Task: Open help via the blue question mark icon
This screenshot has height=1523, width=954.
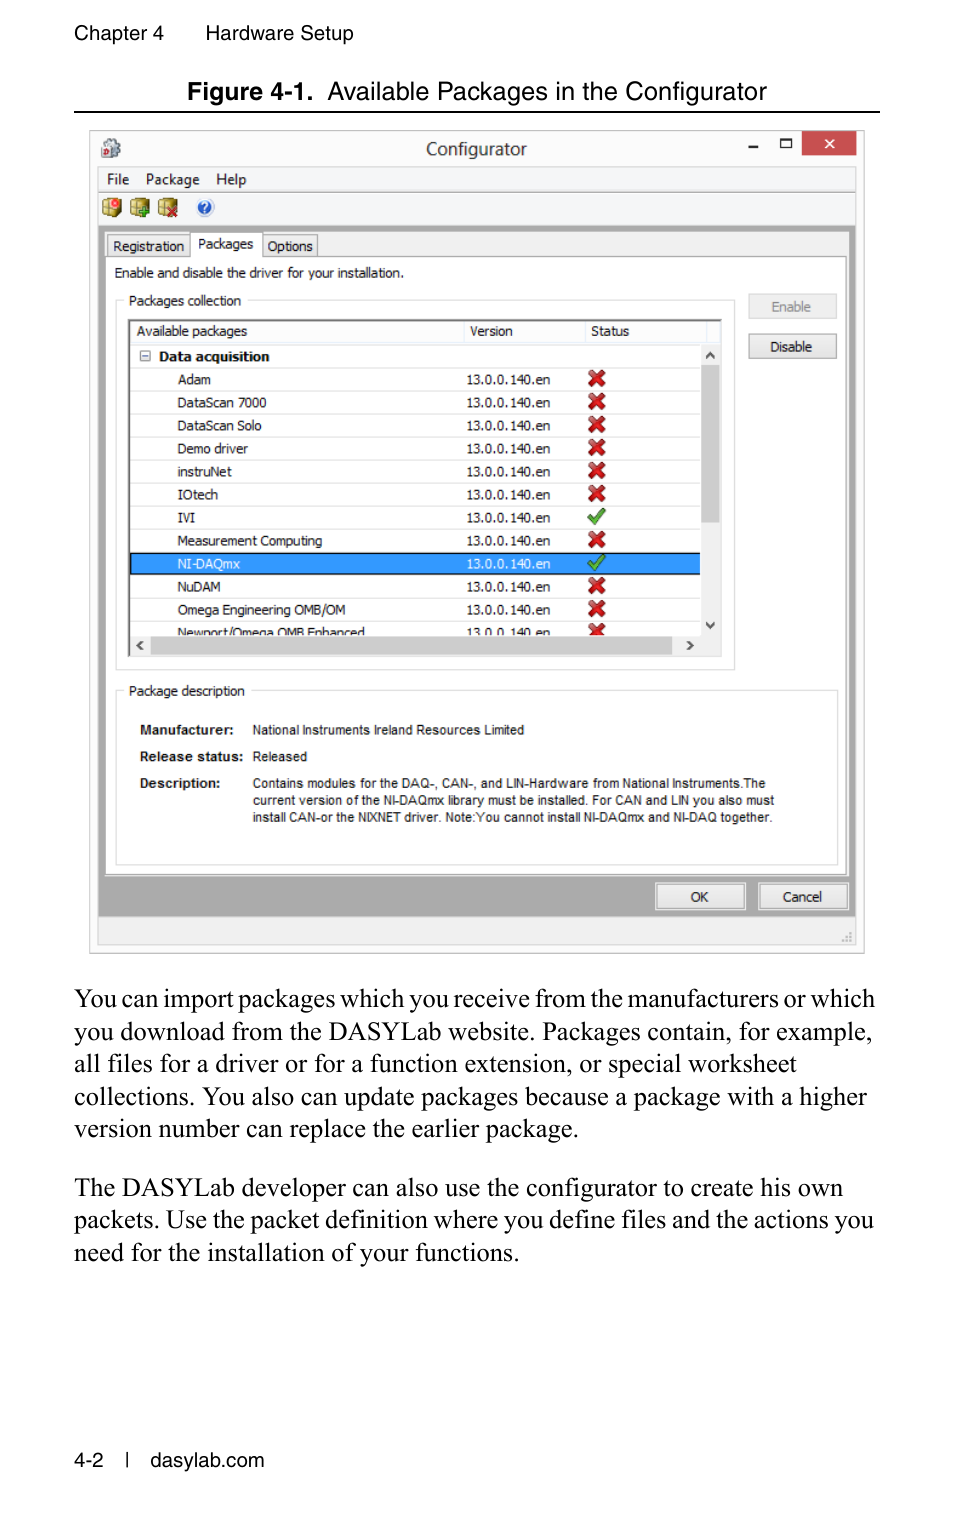Action: [205, 207]
